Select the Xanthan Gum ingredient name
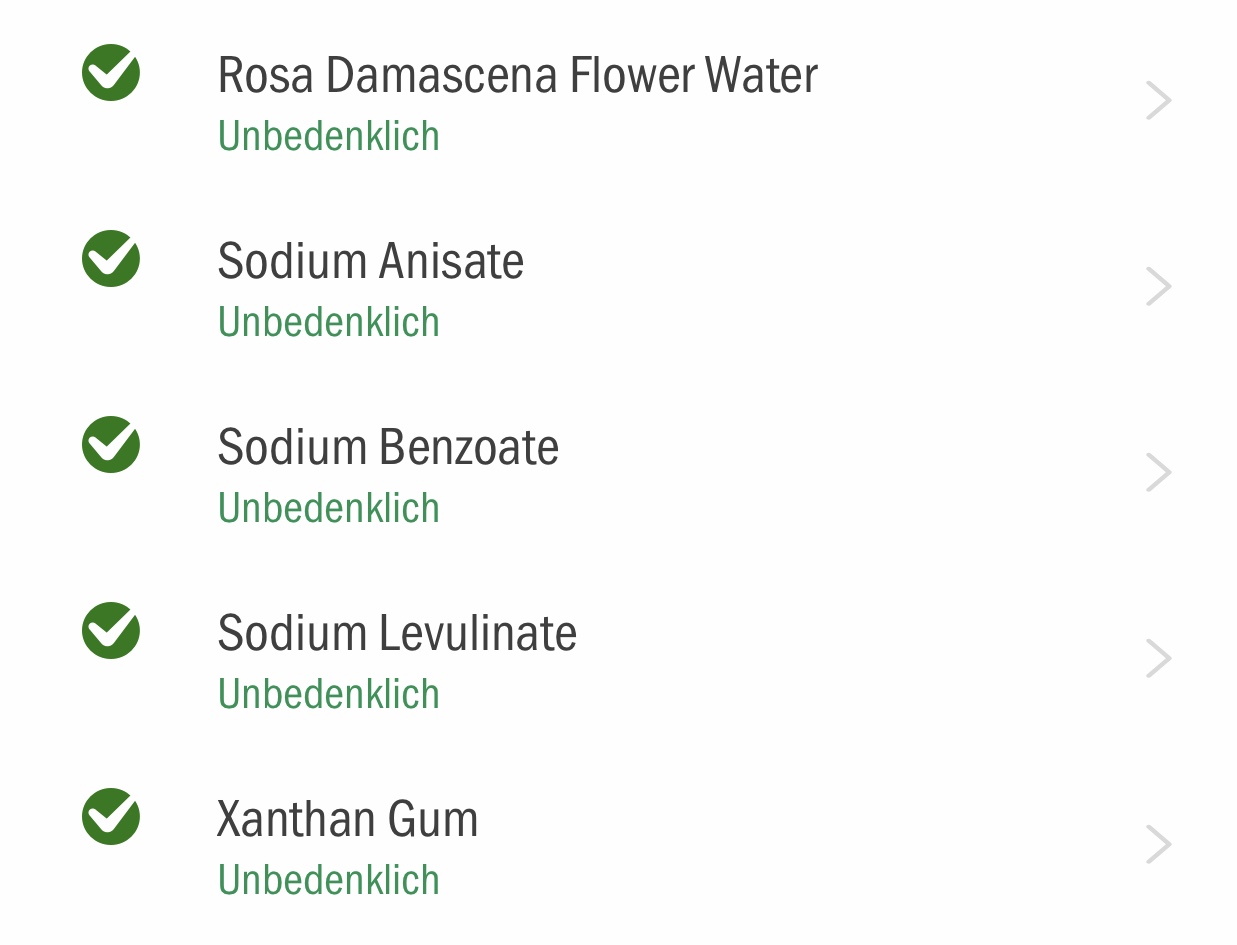The image size is (1237, 945). [x=348, y=819]
